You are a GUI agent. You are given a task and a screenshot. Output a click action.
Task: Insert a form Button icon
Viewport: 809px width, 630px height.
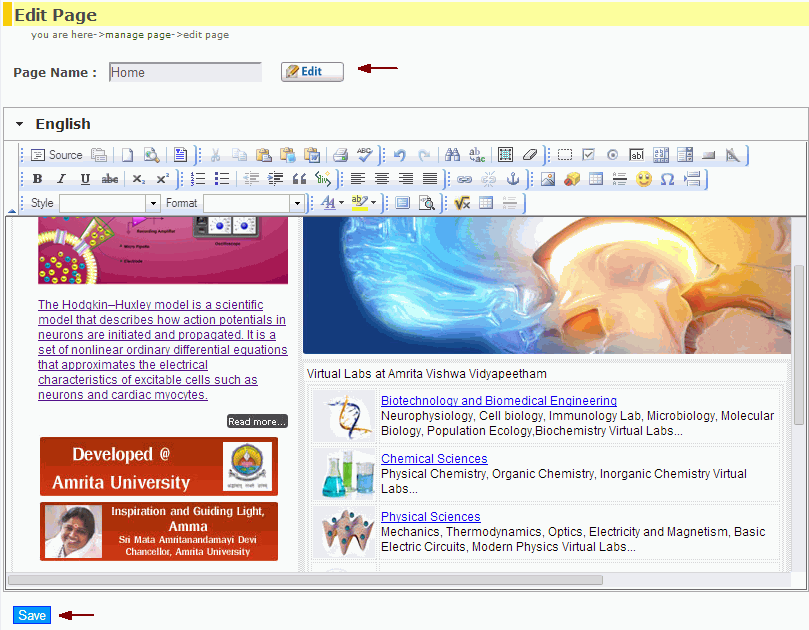point(709,155)
